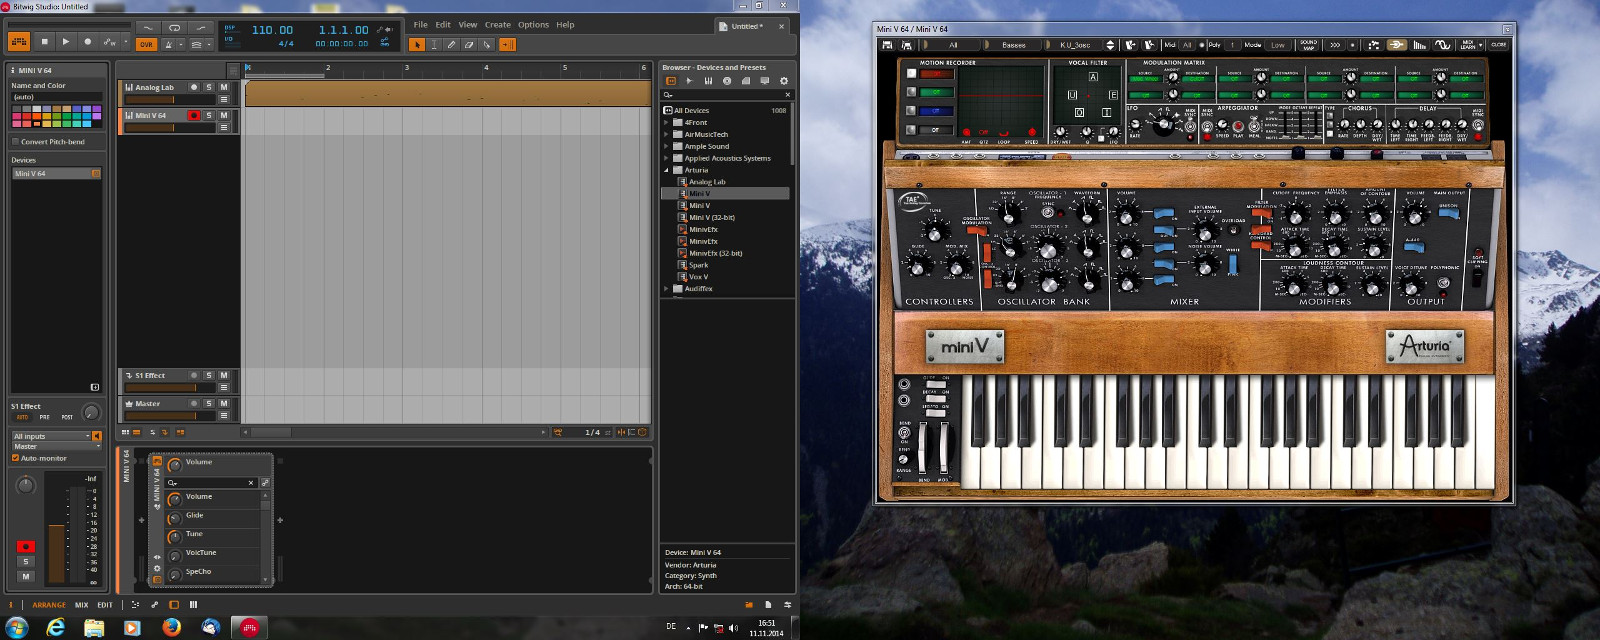This screenshot has height=640, width=1600.
Task: Click up/down preset stepper next to K.U_3osc
Action: (x=1110, y=45)
